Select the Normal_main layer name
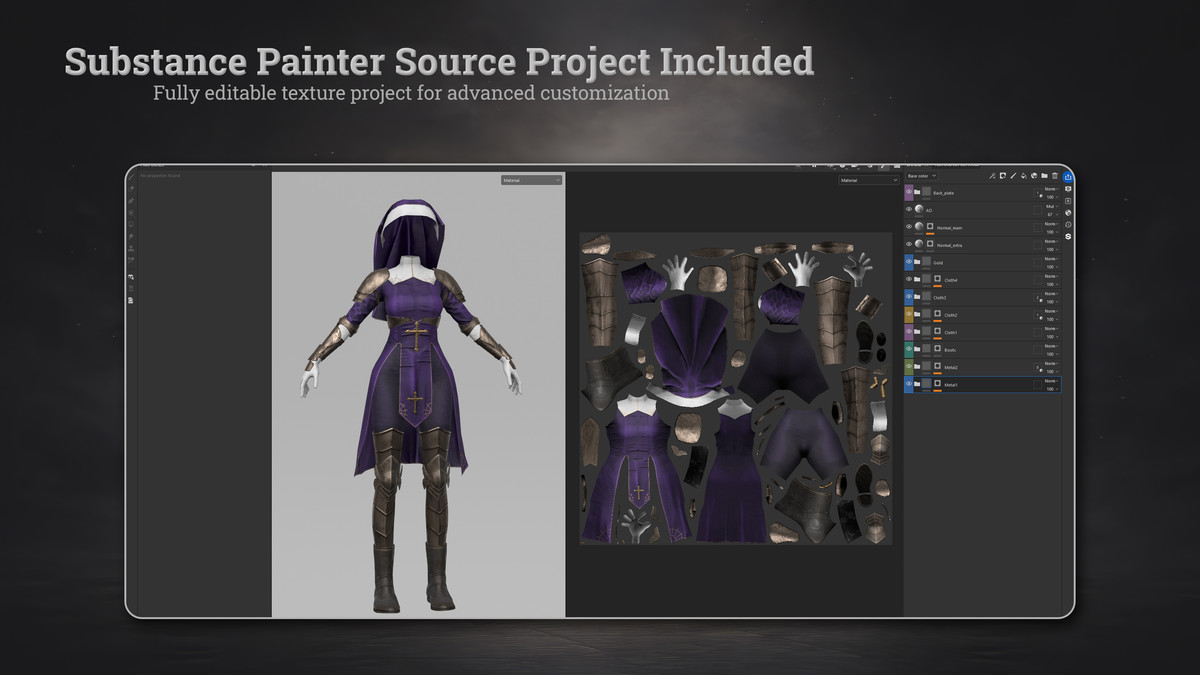Screen dimensions: 1200x675 949,228
